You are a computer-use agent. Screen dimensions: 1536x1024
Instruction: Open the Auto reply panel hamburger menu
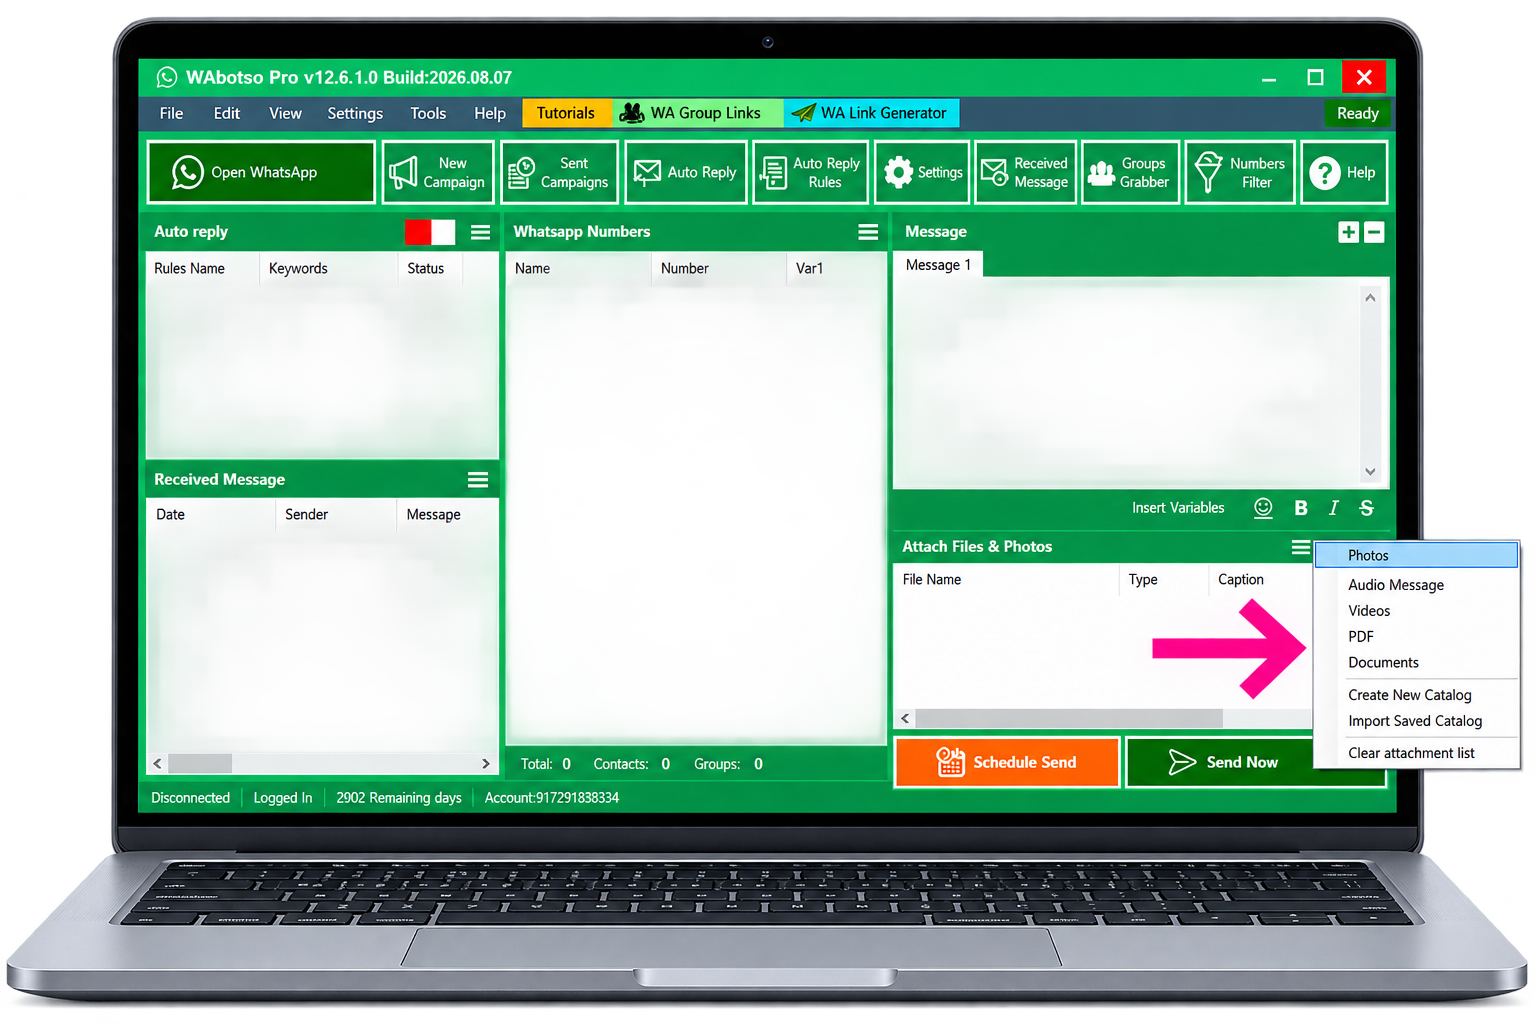click(481, 232)
